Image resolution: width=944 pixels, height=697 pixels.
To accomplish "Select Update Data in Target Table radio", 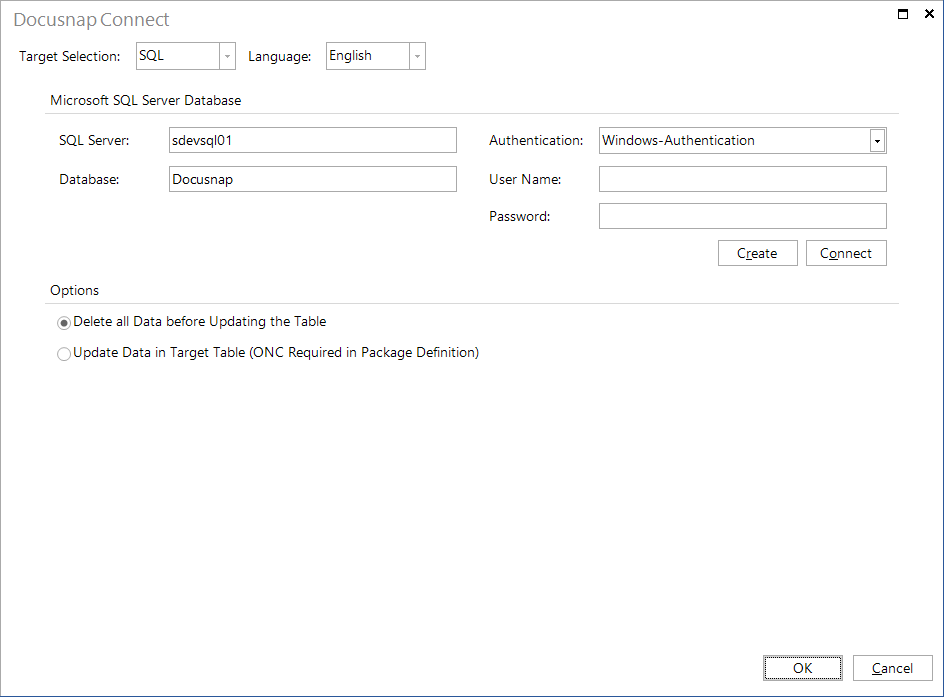I will [x=64, y=354].
